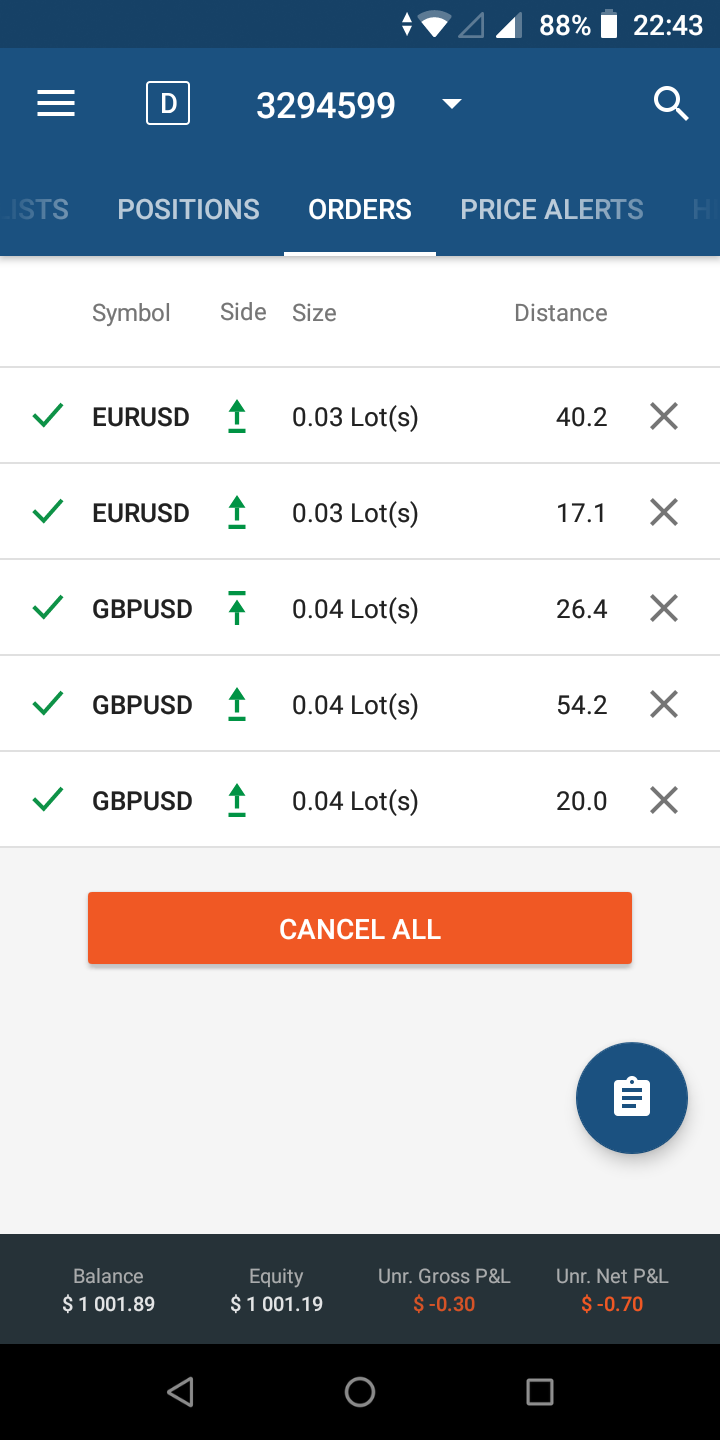Tap the Distance column header
Image resolution: width=720 pixels, height=1440 pixels.
(560, 313)
